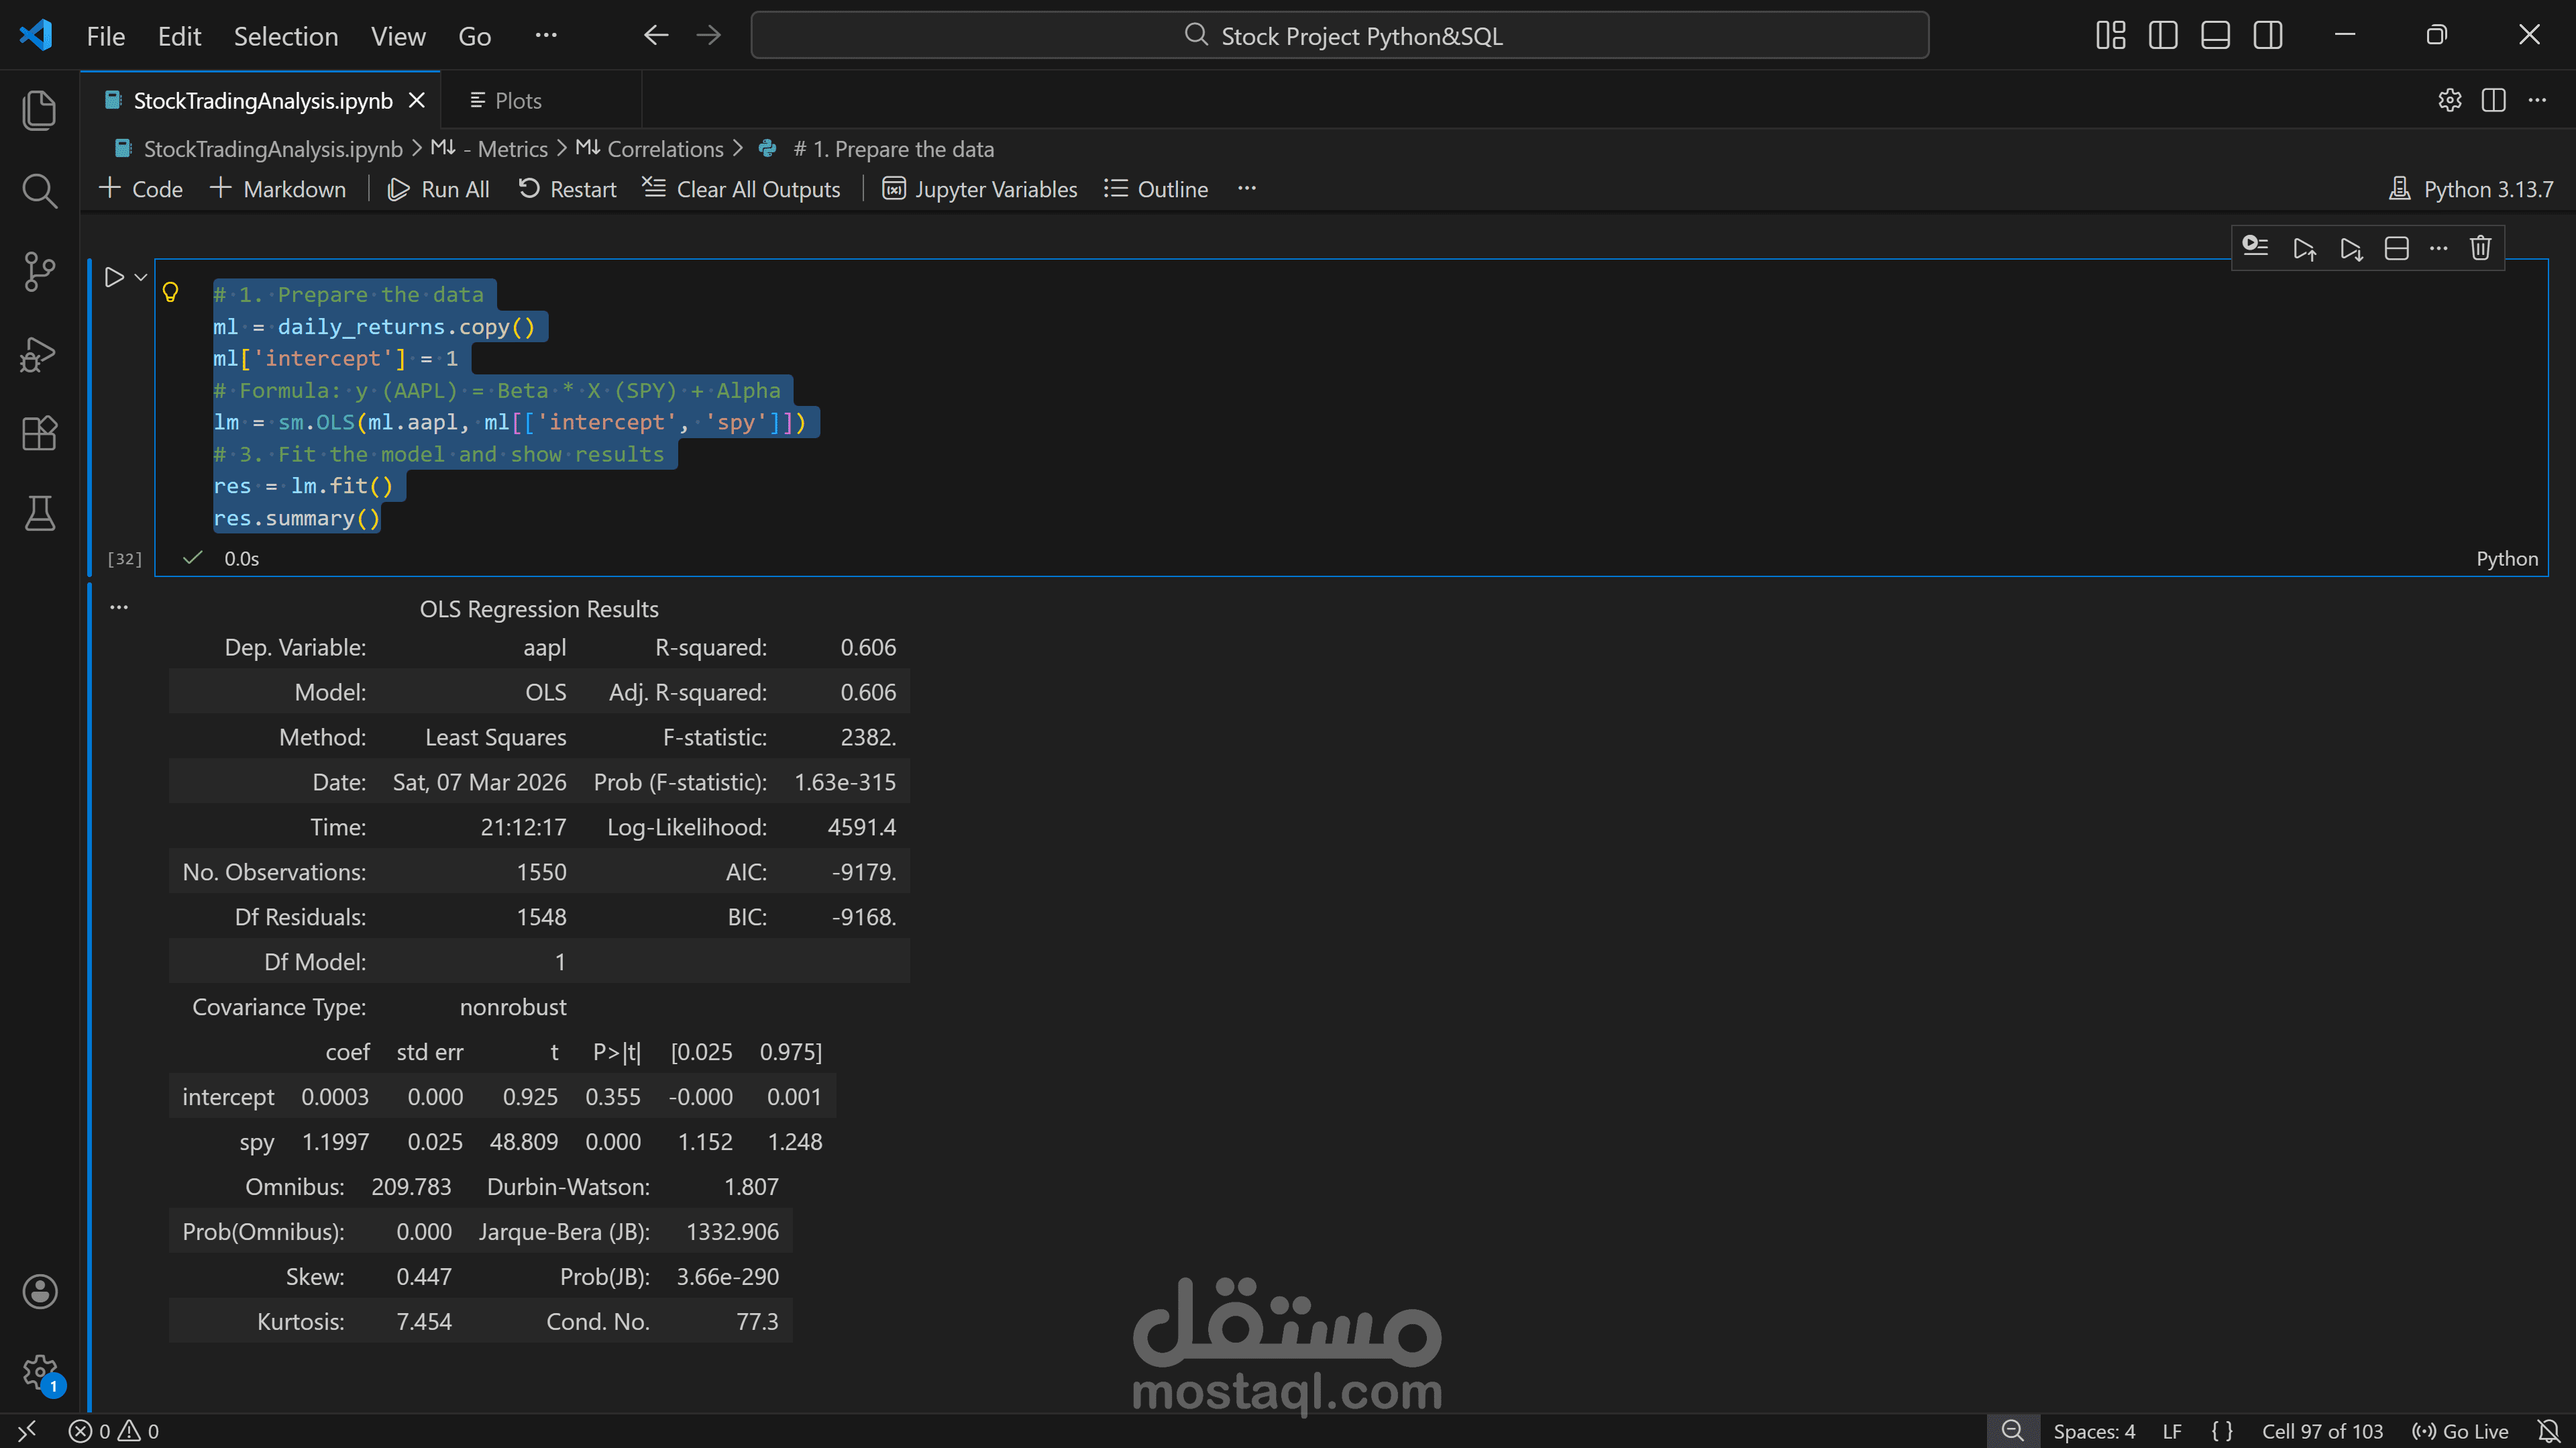
Task: Click the Run All button
Action: pyautogui.click(x=439, y=189)
